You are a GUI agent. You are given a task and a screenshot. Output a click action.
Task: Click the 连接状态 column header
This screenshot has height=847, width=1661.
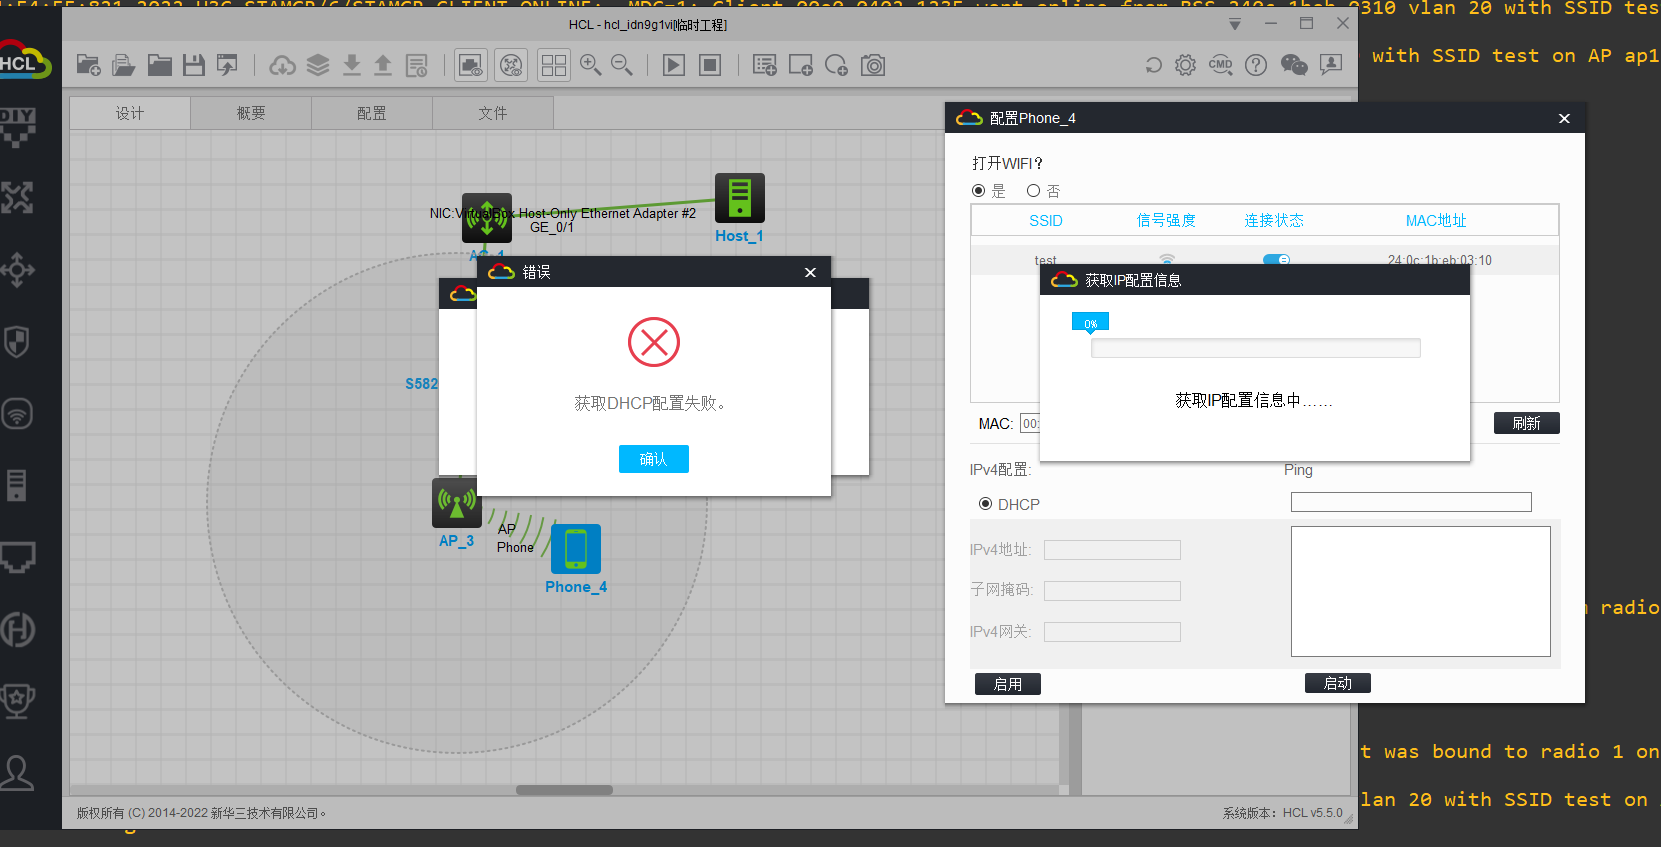(1274, 221)
